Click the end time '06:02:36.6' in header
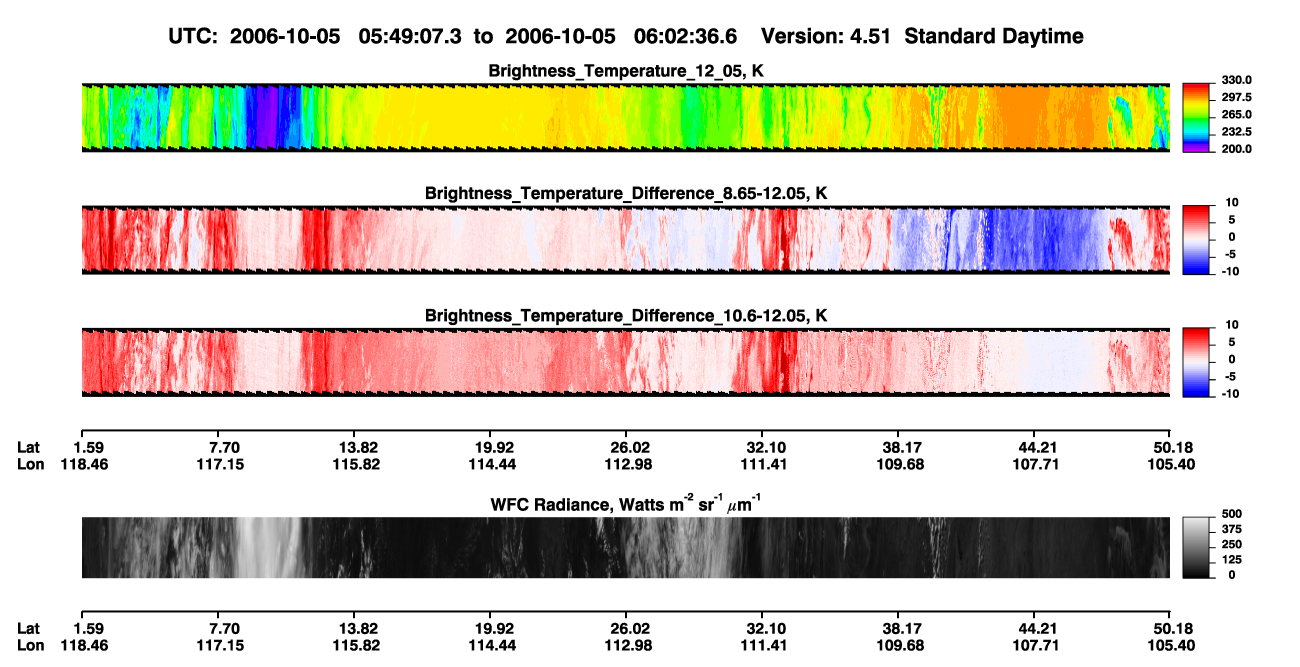The image size is (1300, 667). (x=685, y=36)
